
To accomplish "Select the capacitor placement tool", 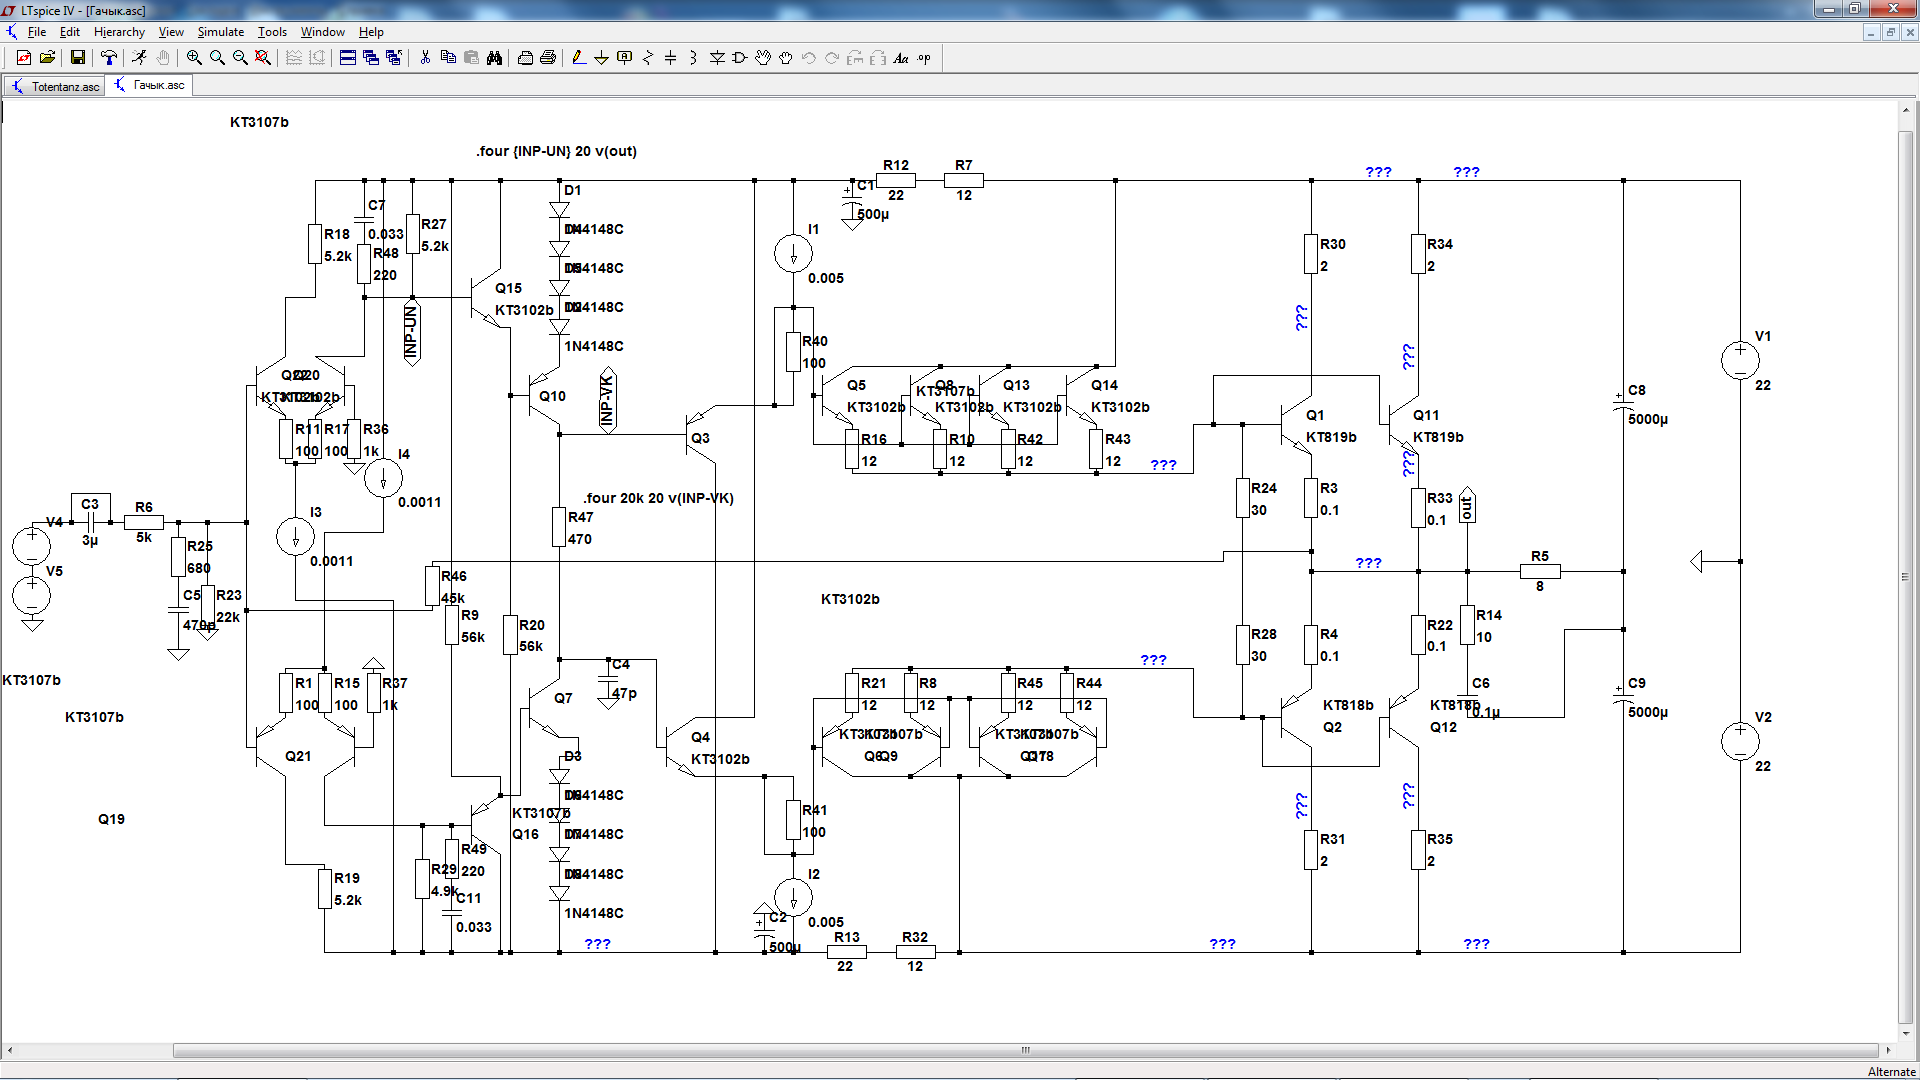I will tap(670, 58).
